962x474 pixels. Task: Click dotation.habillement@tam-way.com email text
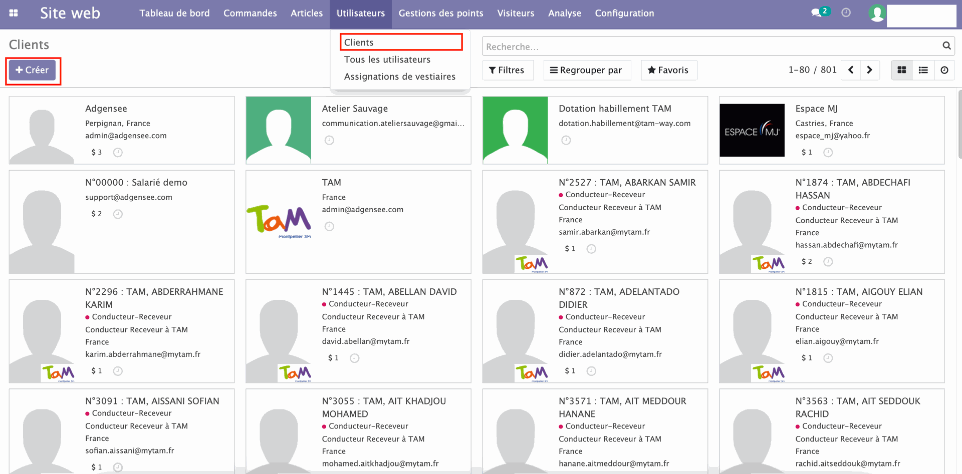pos(625,123)
